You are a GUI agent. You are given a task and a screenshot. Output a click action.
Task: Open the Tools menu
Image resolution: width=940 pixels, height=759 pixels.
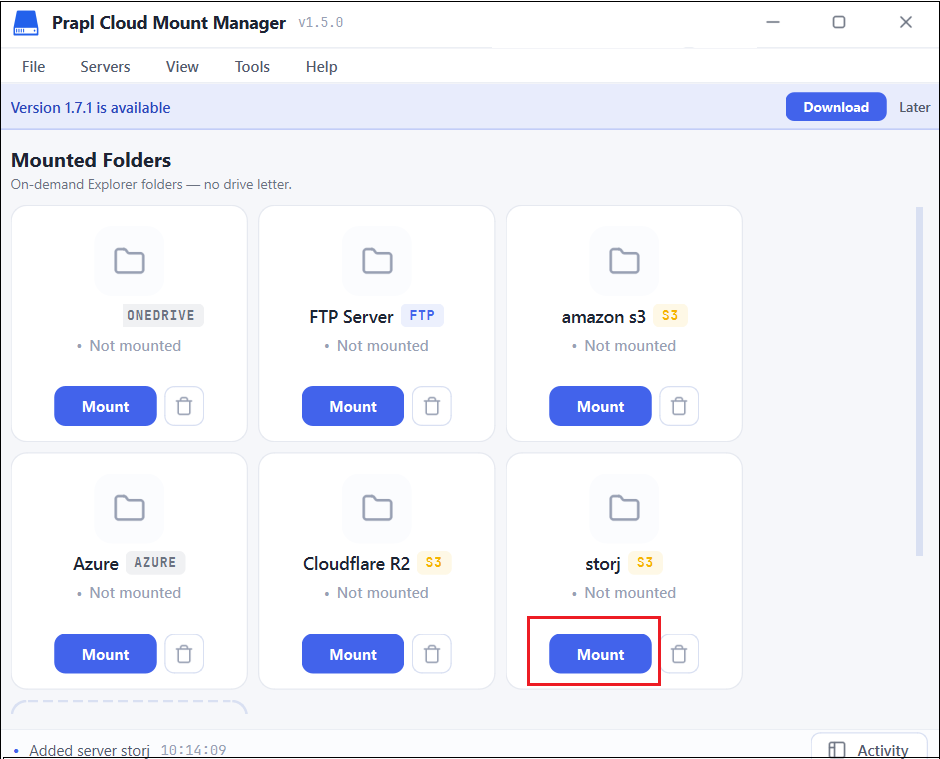tap(252, 67)
